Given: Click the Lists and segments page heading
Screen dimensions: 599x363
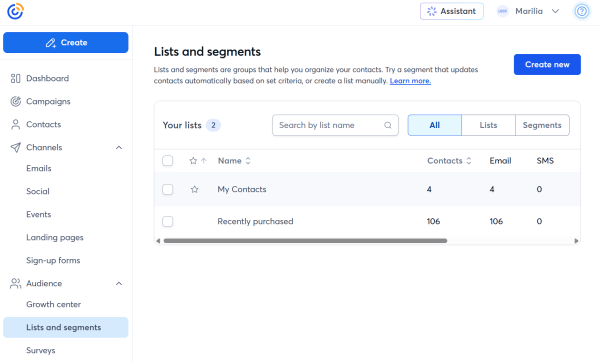Looking at the screenshot, I should click(x=207, y=52).
